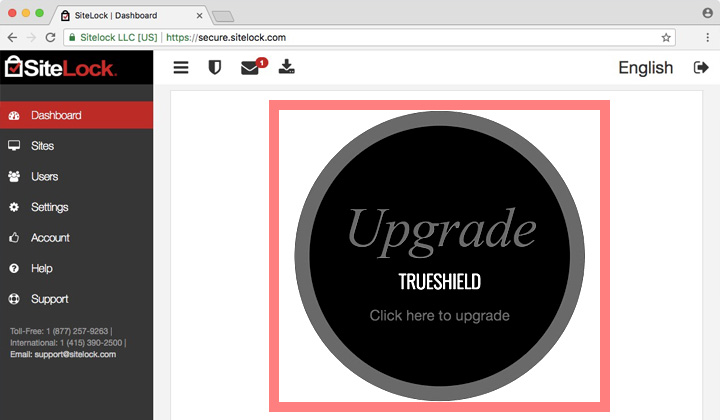Close the SiteLock Dashboard tab
The image size is (720, 420).
(x=199, y=16)
